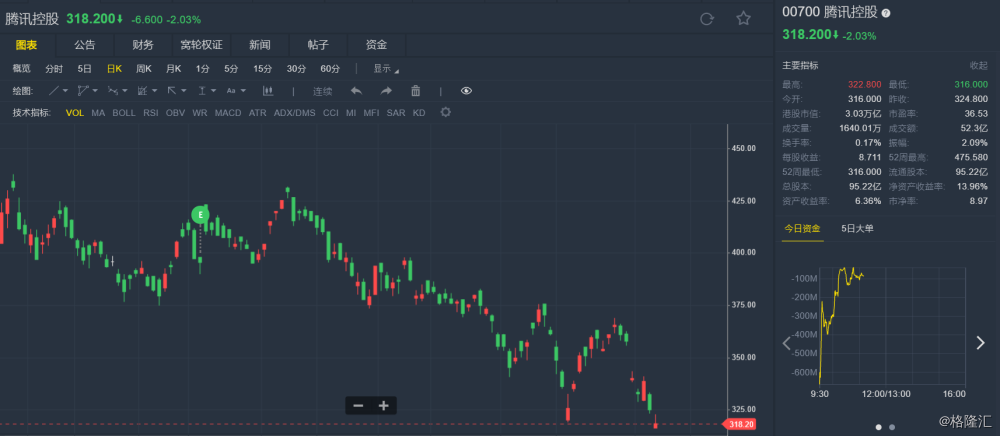
Task: Select the regression chart drawing tool
Action: click(143, 91)
